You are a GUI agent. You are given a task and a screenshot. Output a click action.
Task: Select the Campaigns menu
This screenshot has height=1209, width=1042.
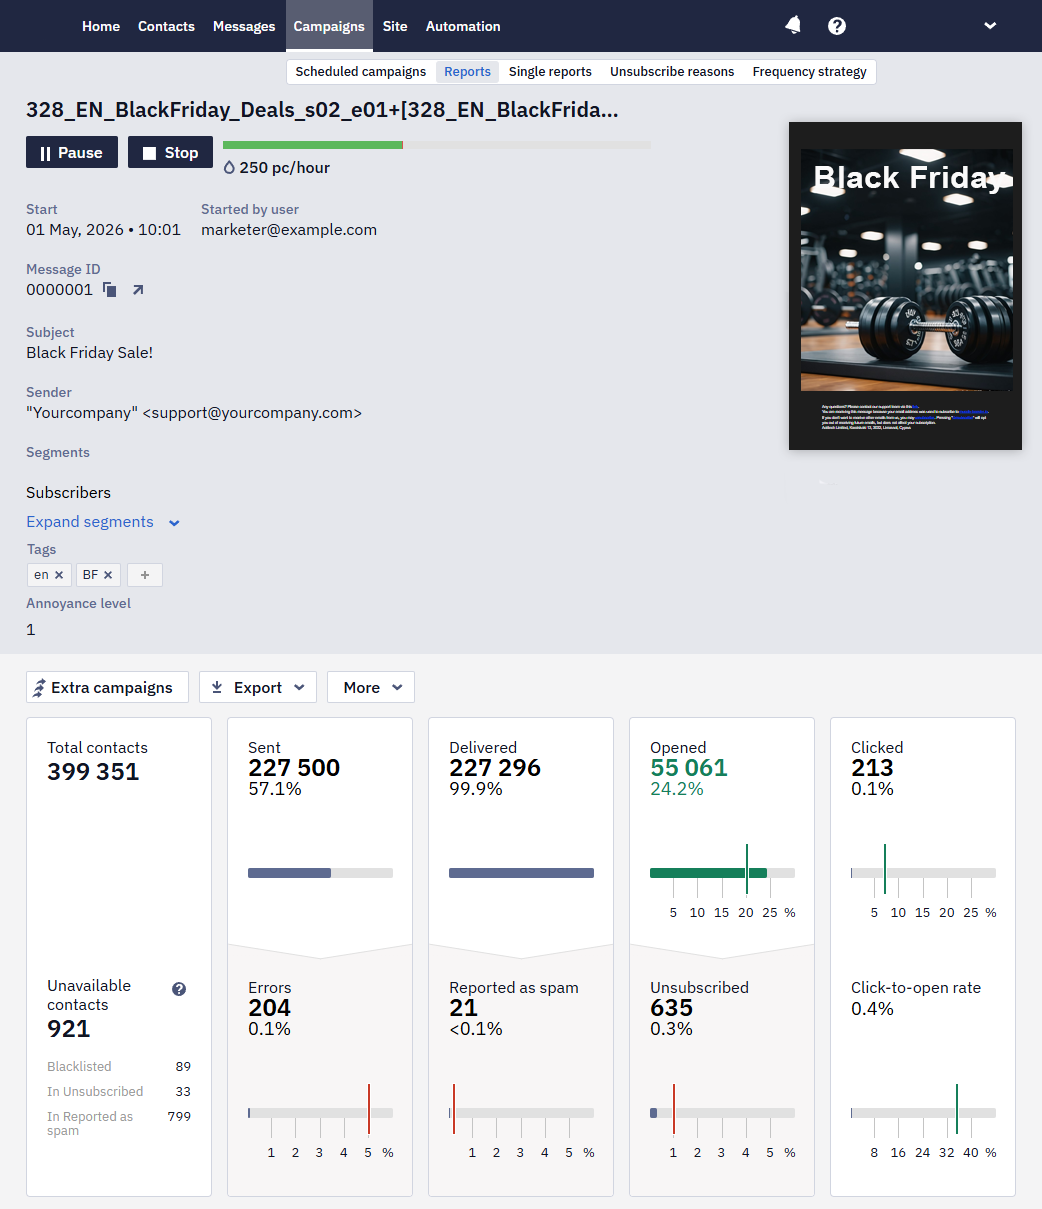329,26
